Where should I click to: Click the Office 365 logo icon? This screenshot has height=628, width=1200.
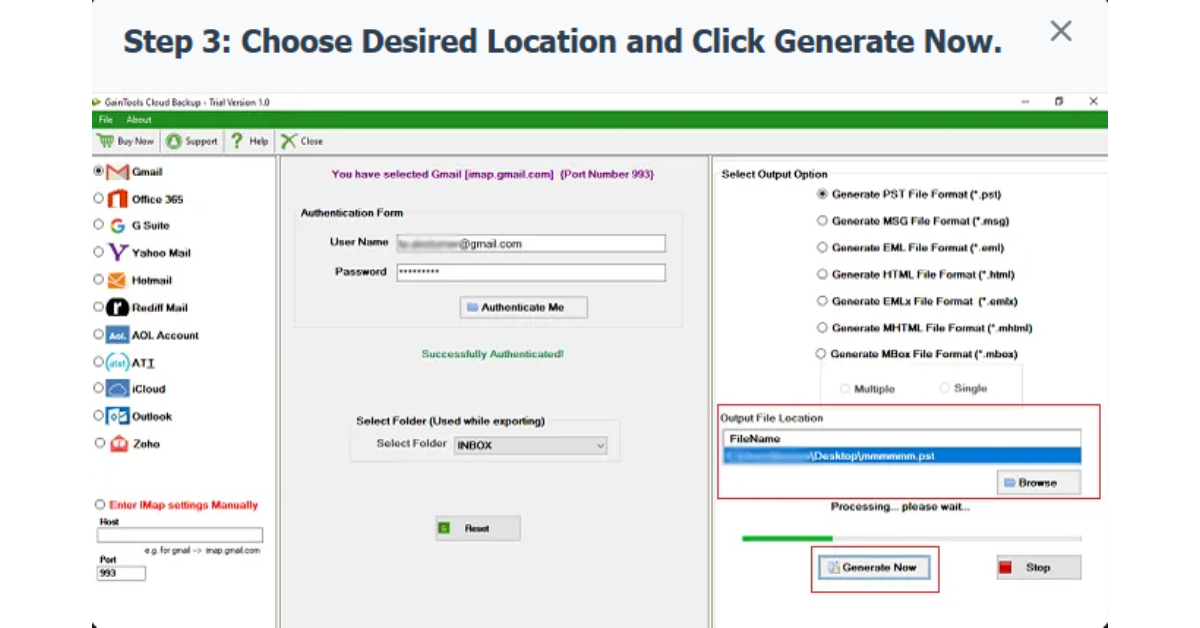click(x=117, y=199)
